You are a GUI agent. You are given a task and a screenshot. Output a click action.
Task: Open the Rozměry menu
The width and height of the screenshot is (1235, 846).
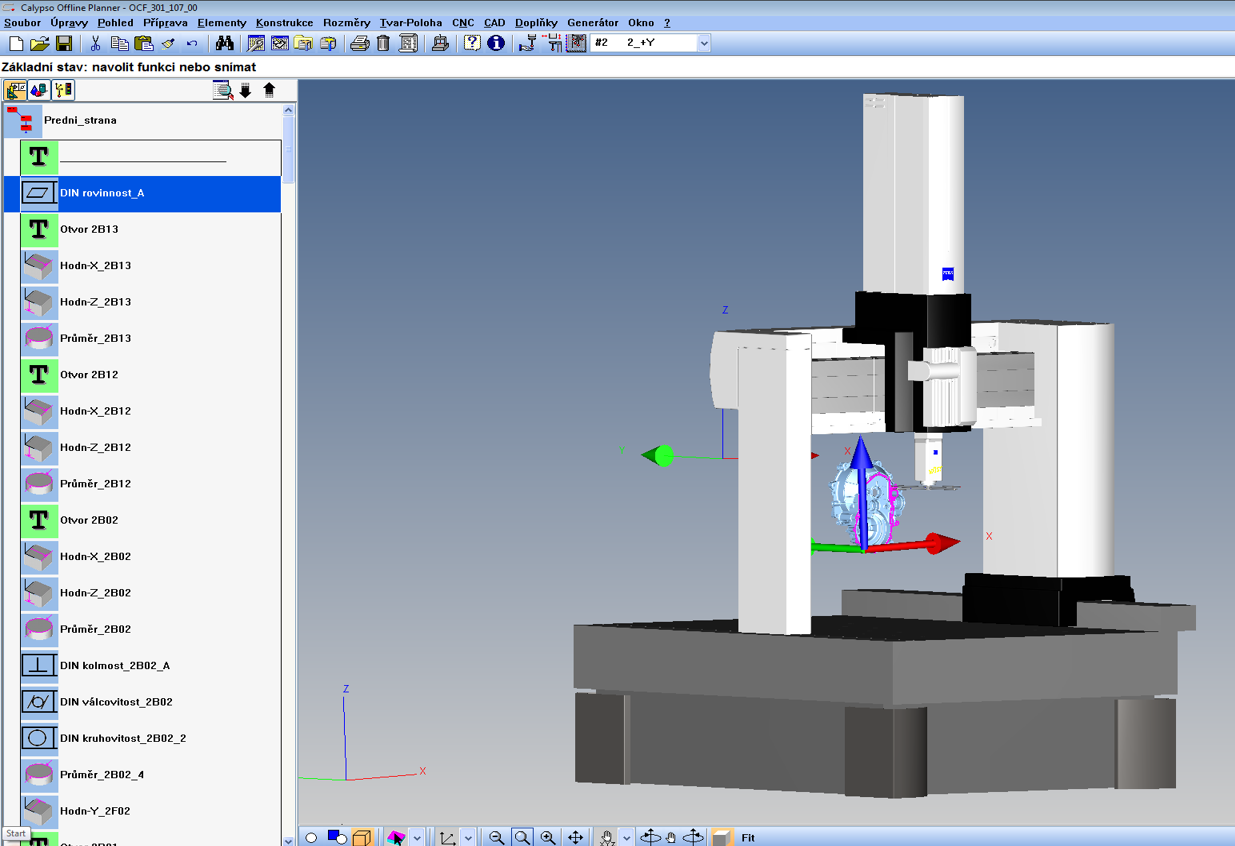(346, 22)
